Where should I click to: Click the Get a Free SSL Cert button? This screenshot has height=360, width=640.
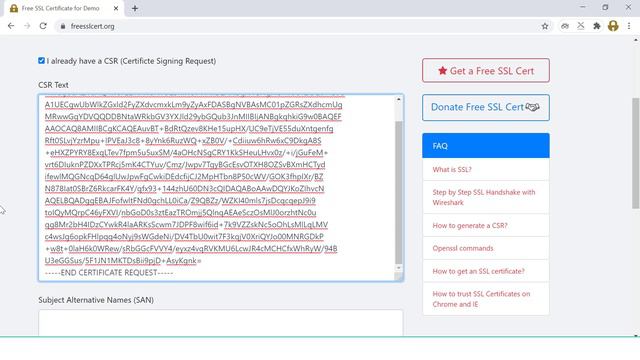click(x=486, y=71)
